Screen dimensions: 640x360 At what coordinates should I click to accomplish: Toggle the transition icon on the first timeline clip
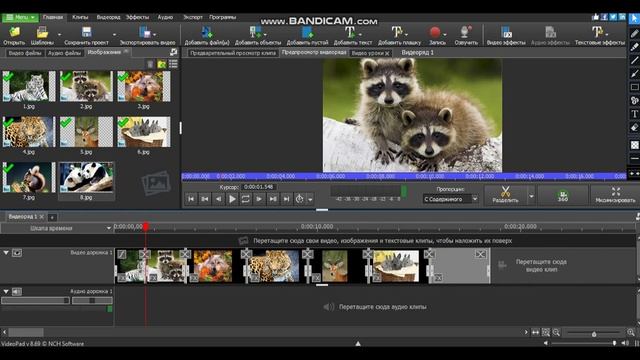[122, 254]
